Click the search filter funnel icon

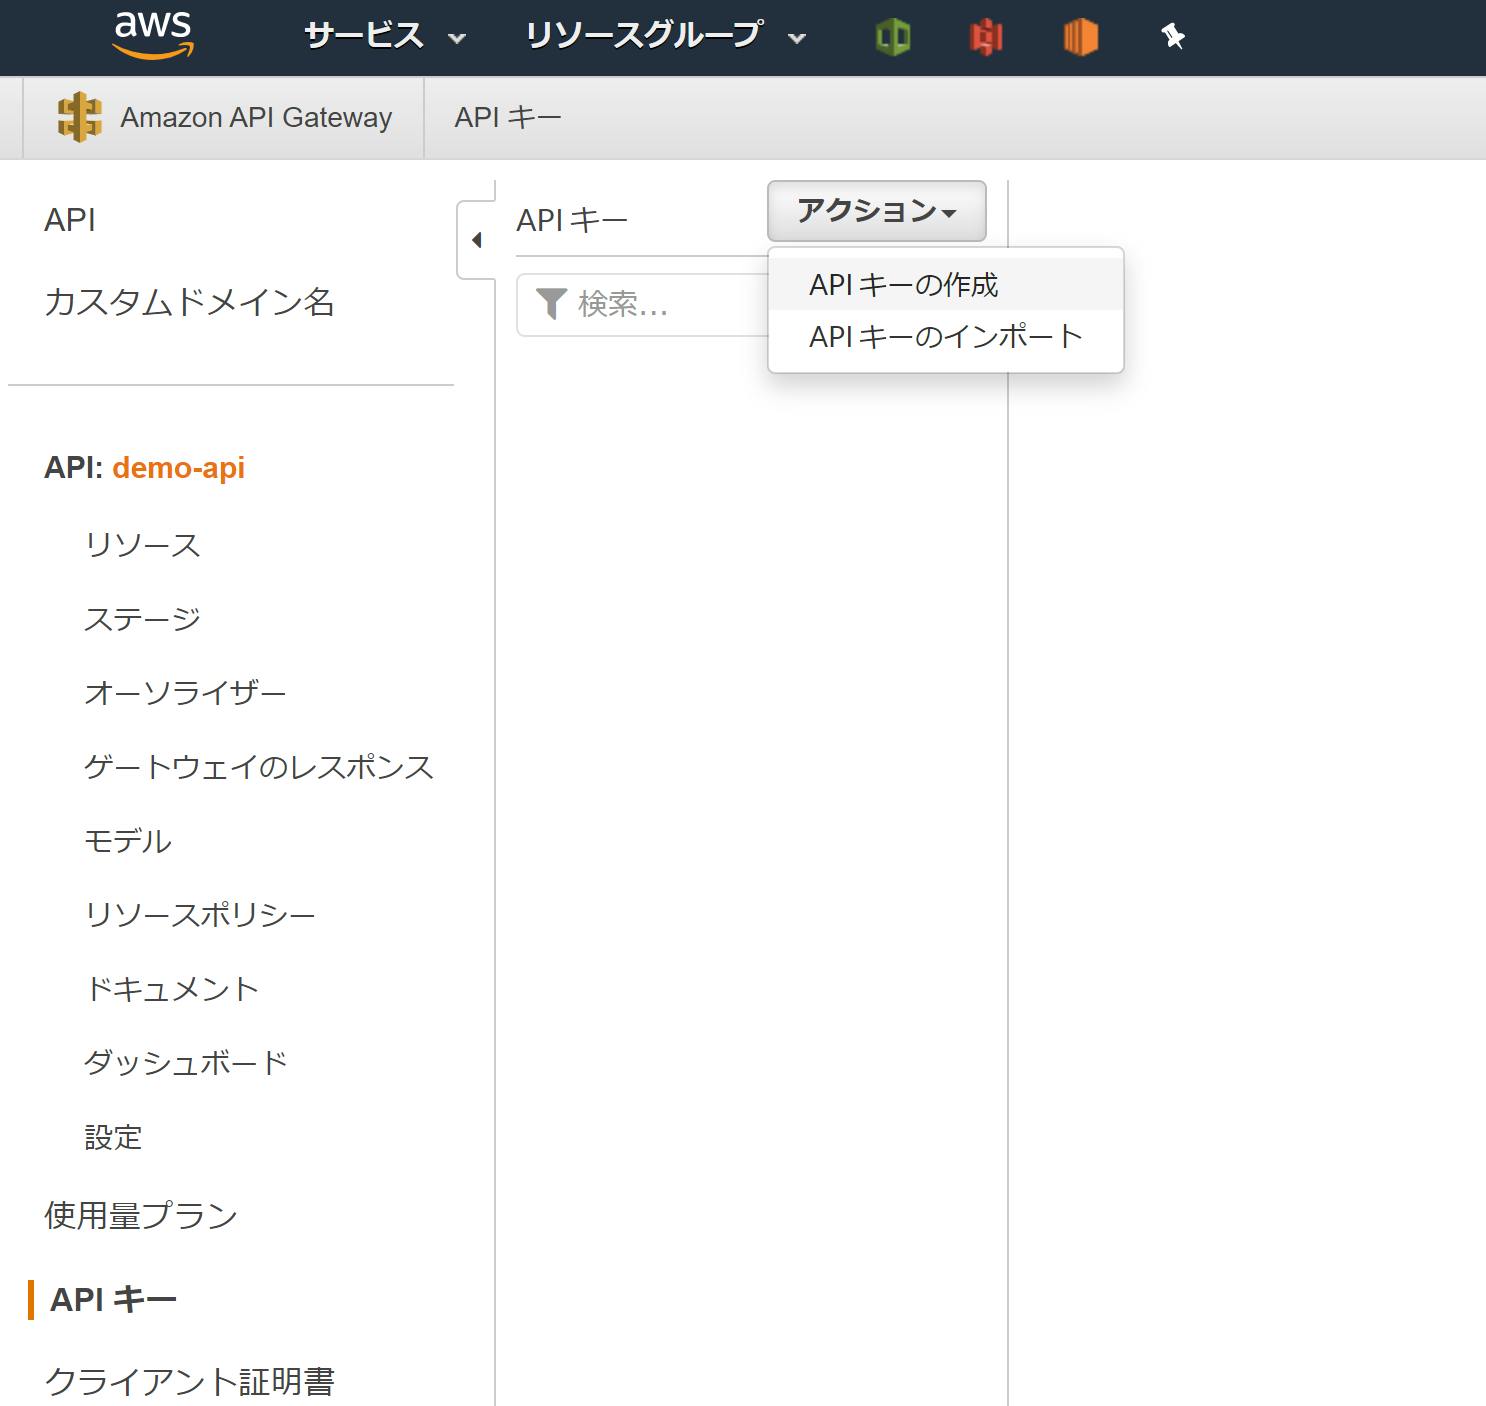[551, 304]
